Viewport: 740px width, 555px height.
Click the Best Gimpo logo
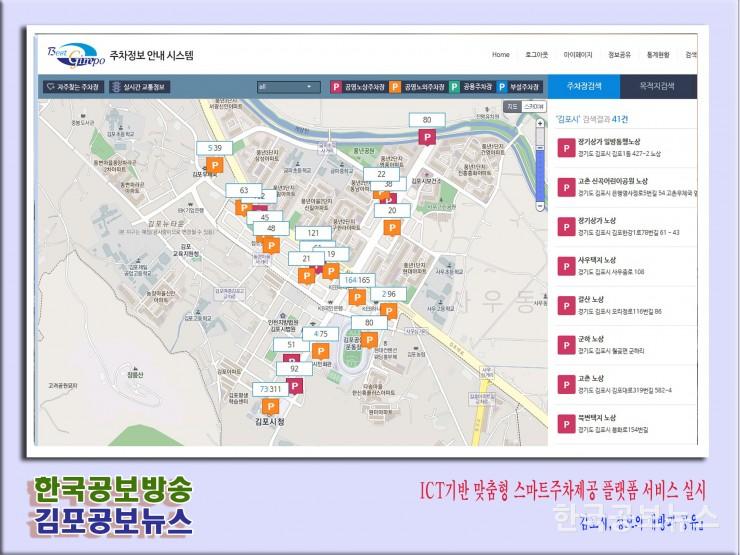76,56
